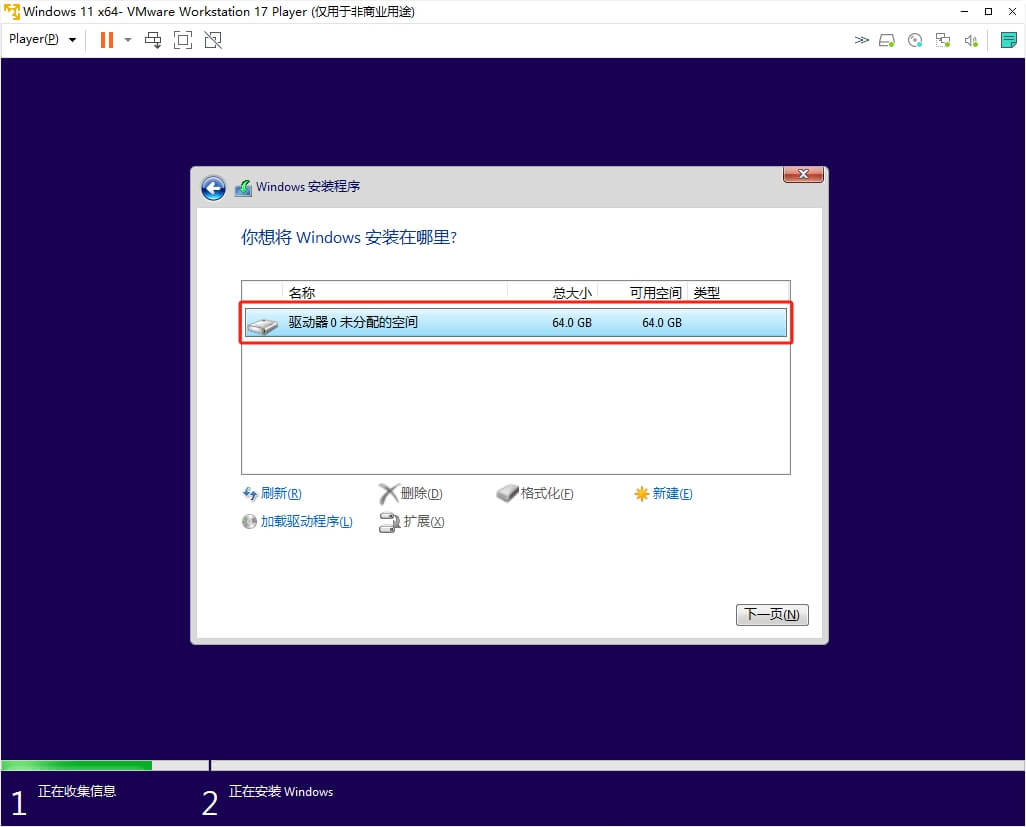Send Ctrl+Alt+Del to the VM

coord(153,40)
